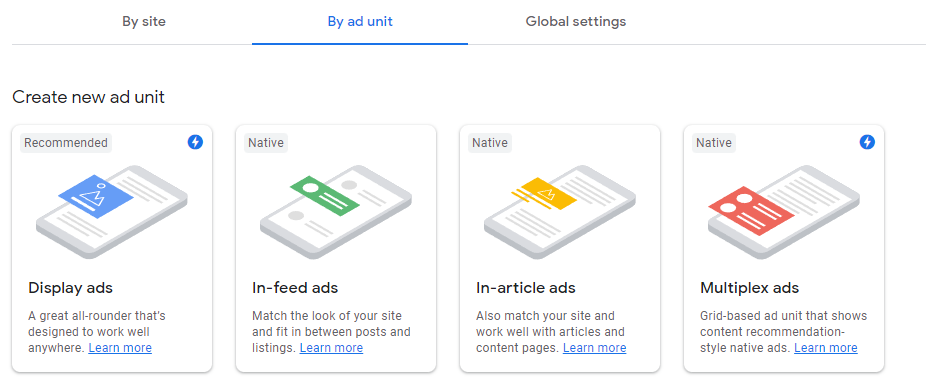
Task: Click the 'Match the look of your site' description
Action: (331, 332)
